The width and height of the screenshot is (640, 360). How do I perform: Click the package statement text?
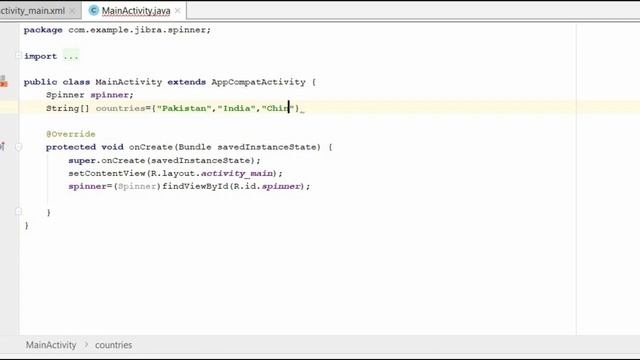tap(117, 30)
